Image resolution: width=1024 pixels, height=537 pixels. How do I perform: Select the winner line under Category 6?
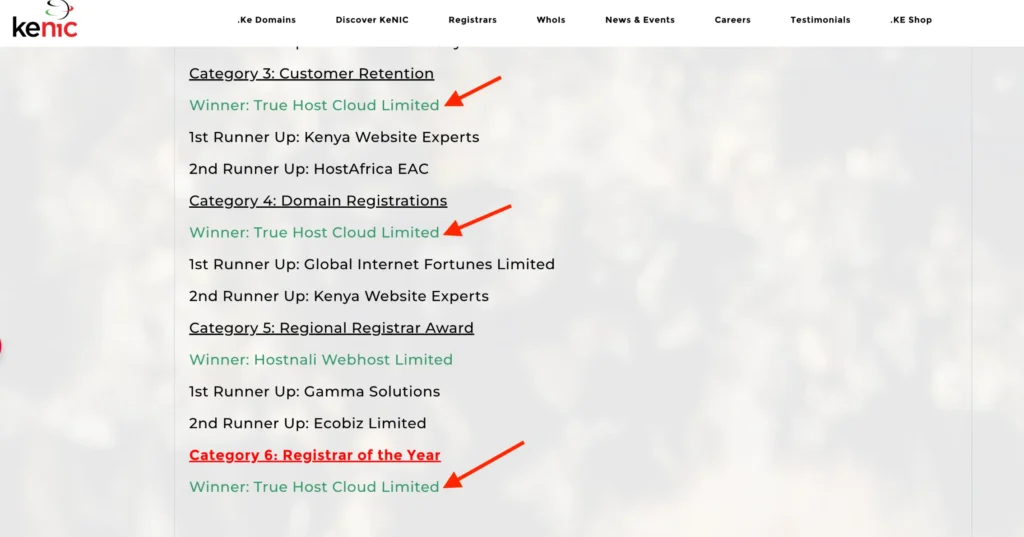pos(314,487)
